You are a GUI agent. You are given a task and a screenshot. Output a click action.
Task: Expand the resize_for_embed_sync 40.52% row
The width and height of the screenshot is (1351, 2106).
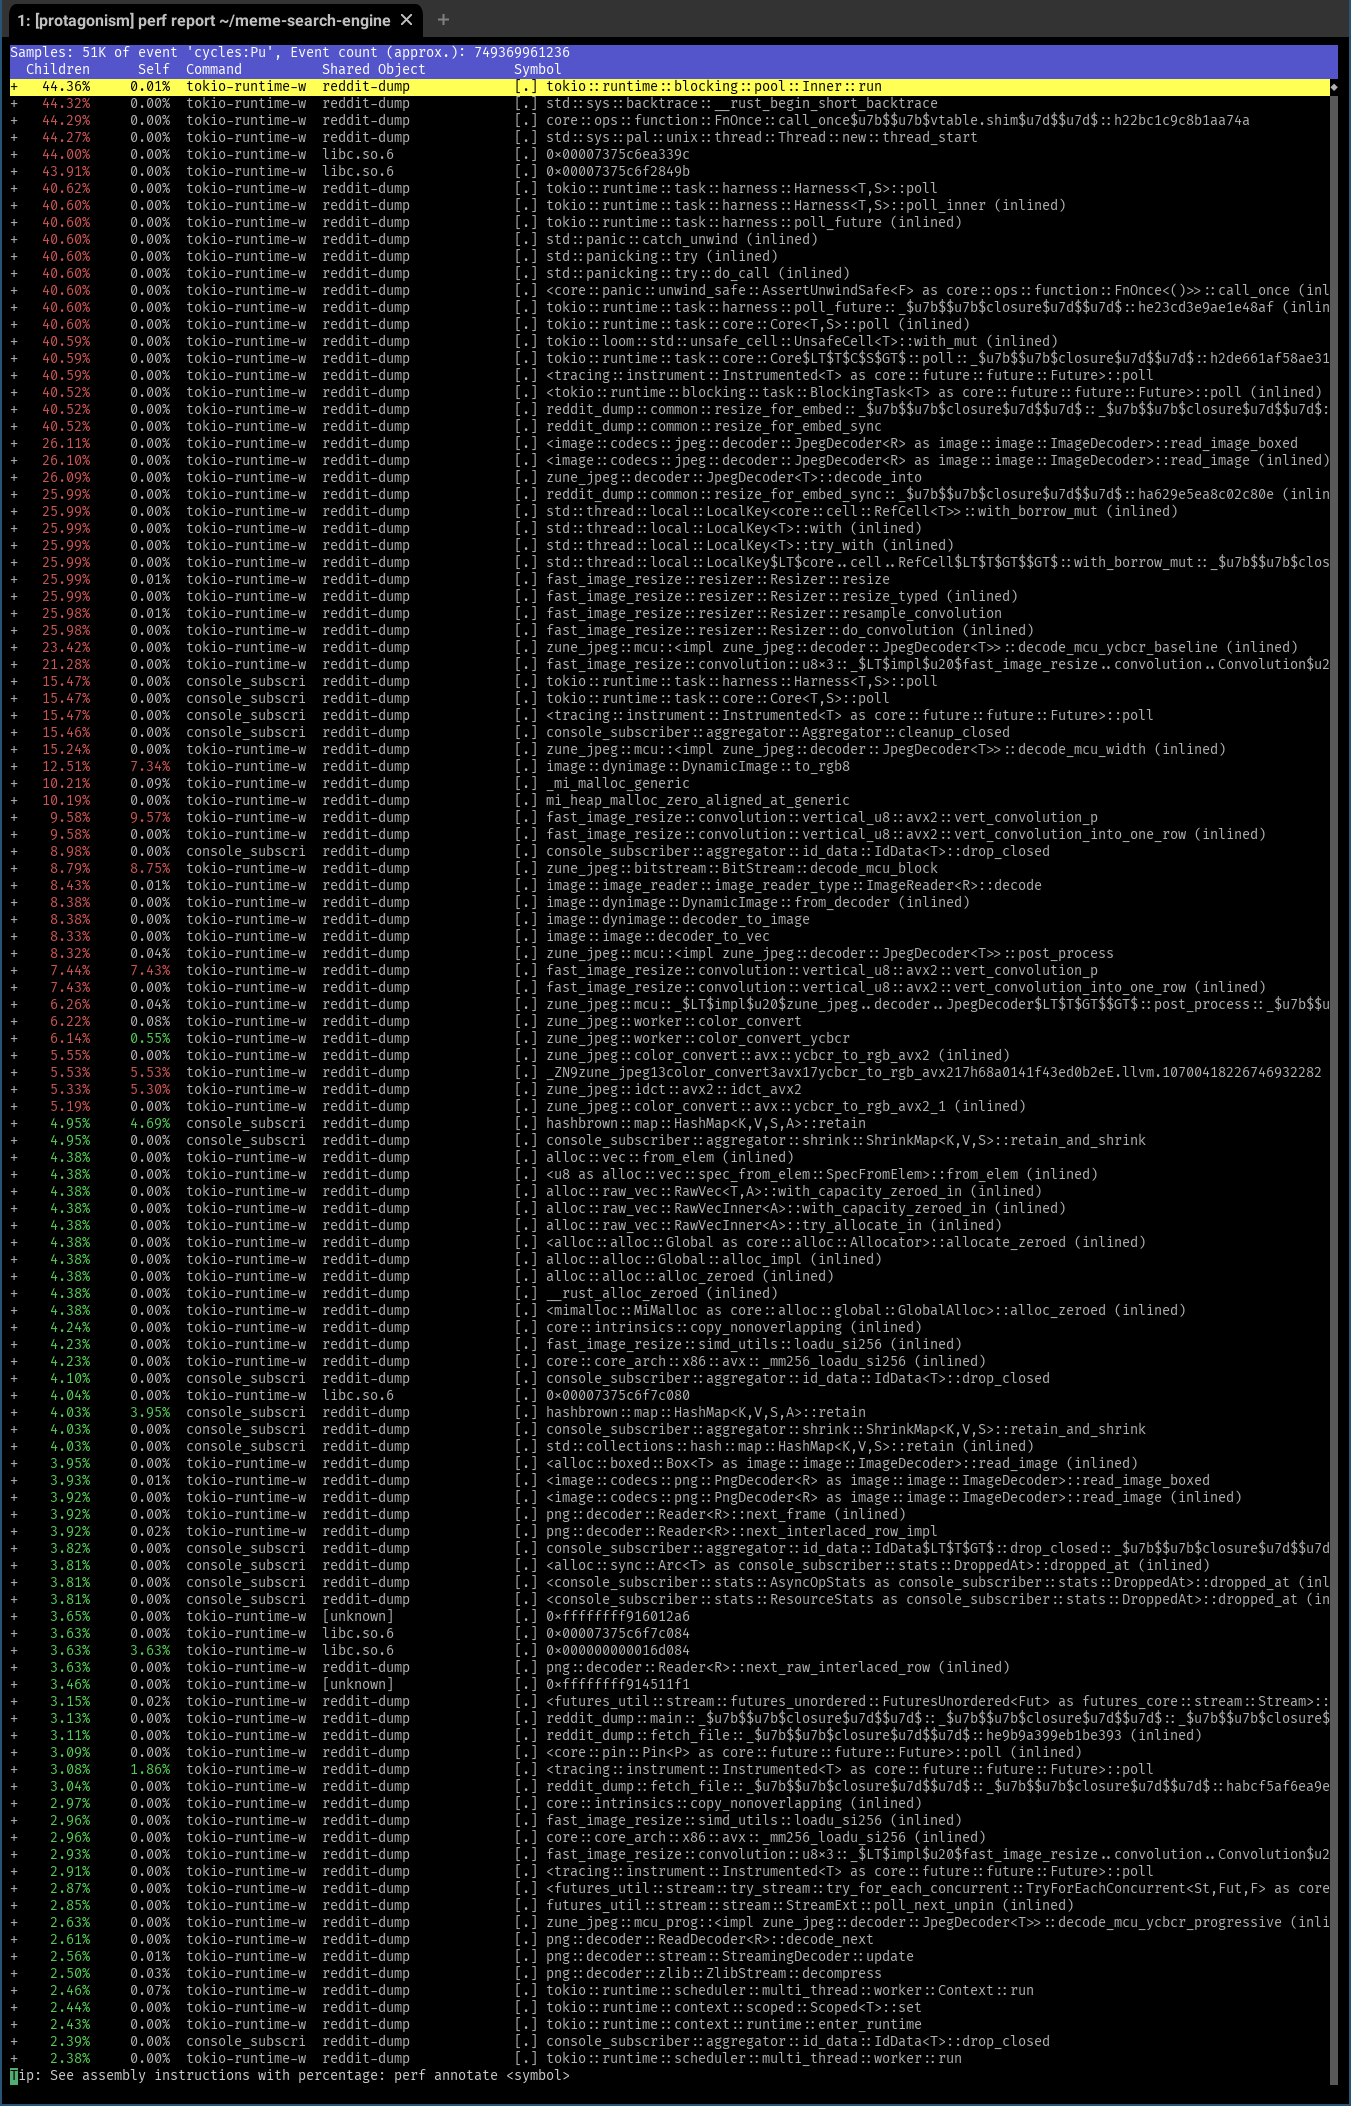tap(14, 426)
